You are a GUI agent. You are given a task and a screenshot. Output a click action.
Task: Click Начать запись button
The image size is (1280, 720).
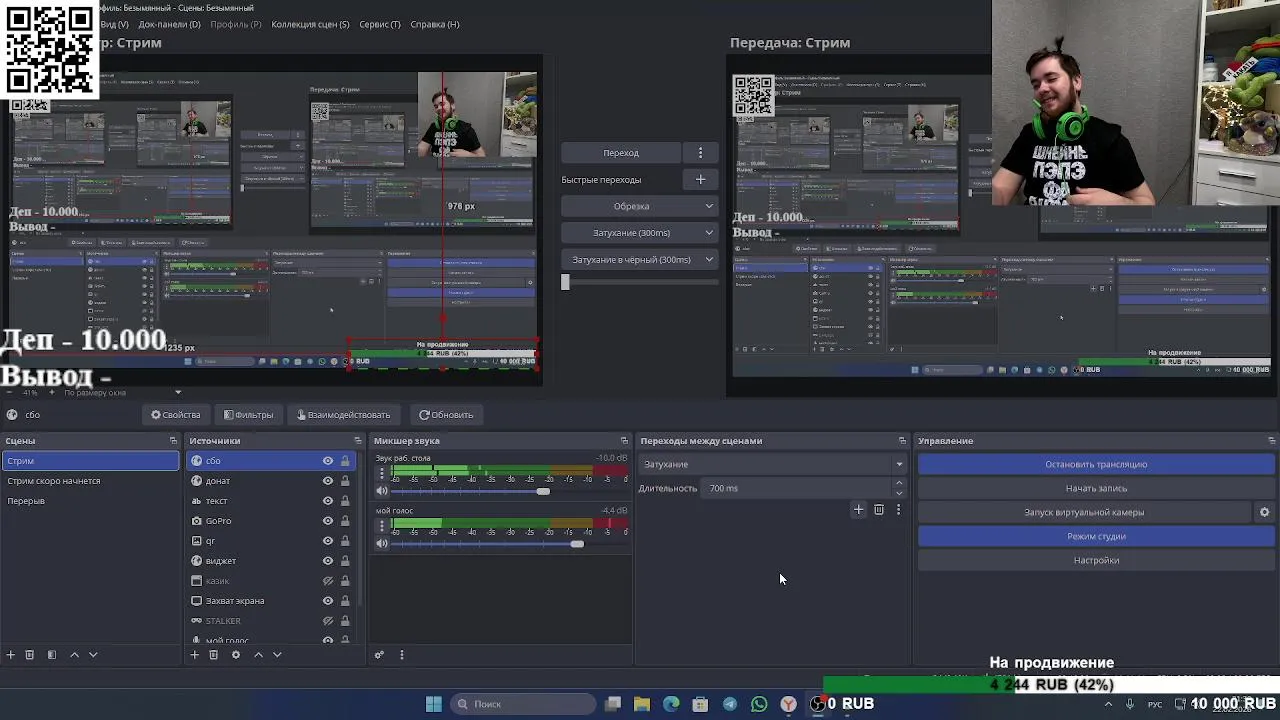pyautogui.click(x=1096, y=488)
